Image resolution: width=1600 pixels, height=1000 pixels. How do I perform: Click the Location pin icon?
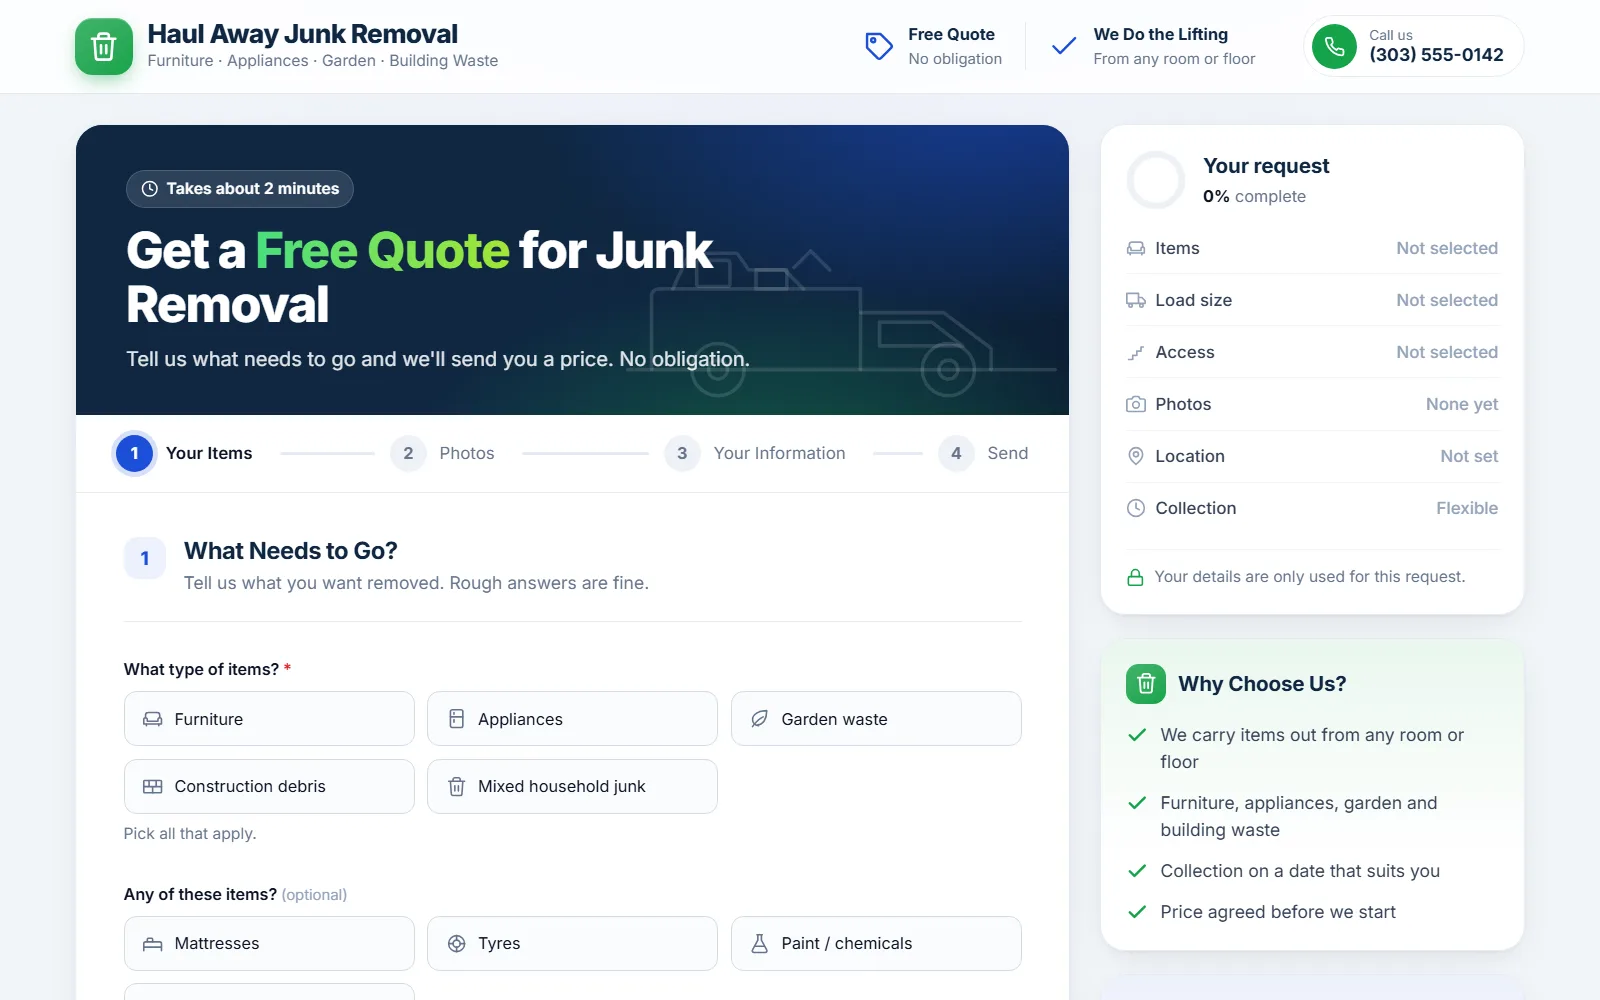pos(1136,456)
